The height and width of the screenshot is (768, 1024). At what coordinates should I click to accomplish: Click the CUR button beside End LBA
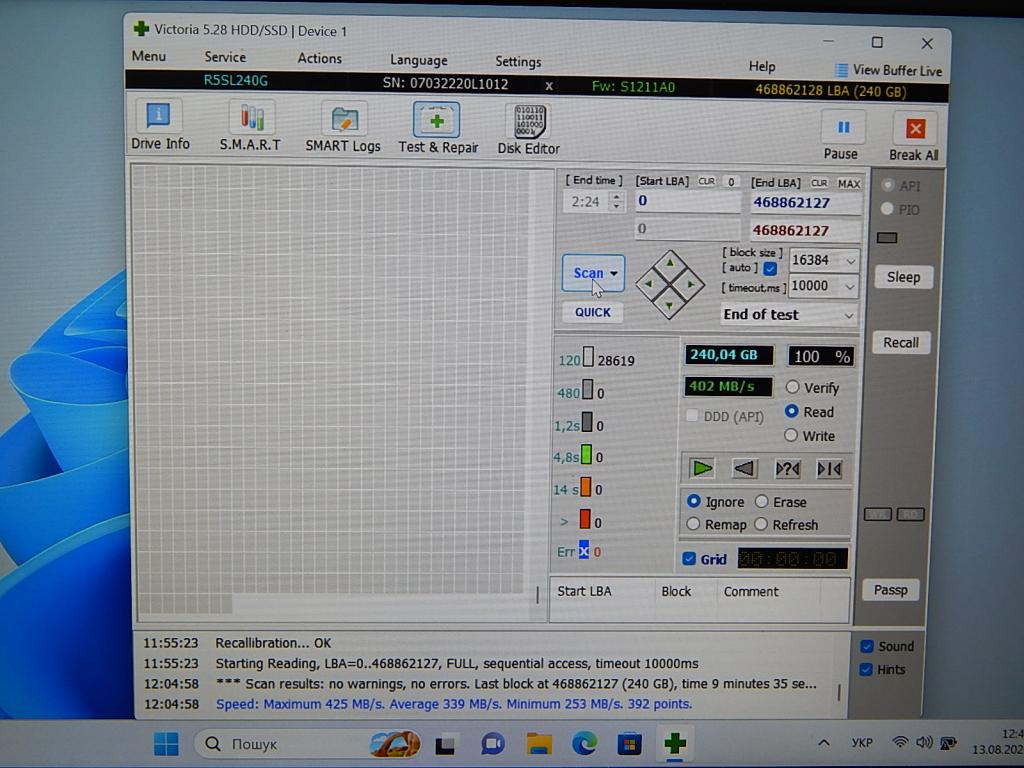(819, 184)
